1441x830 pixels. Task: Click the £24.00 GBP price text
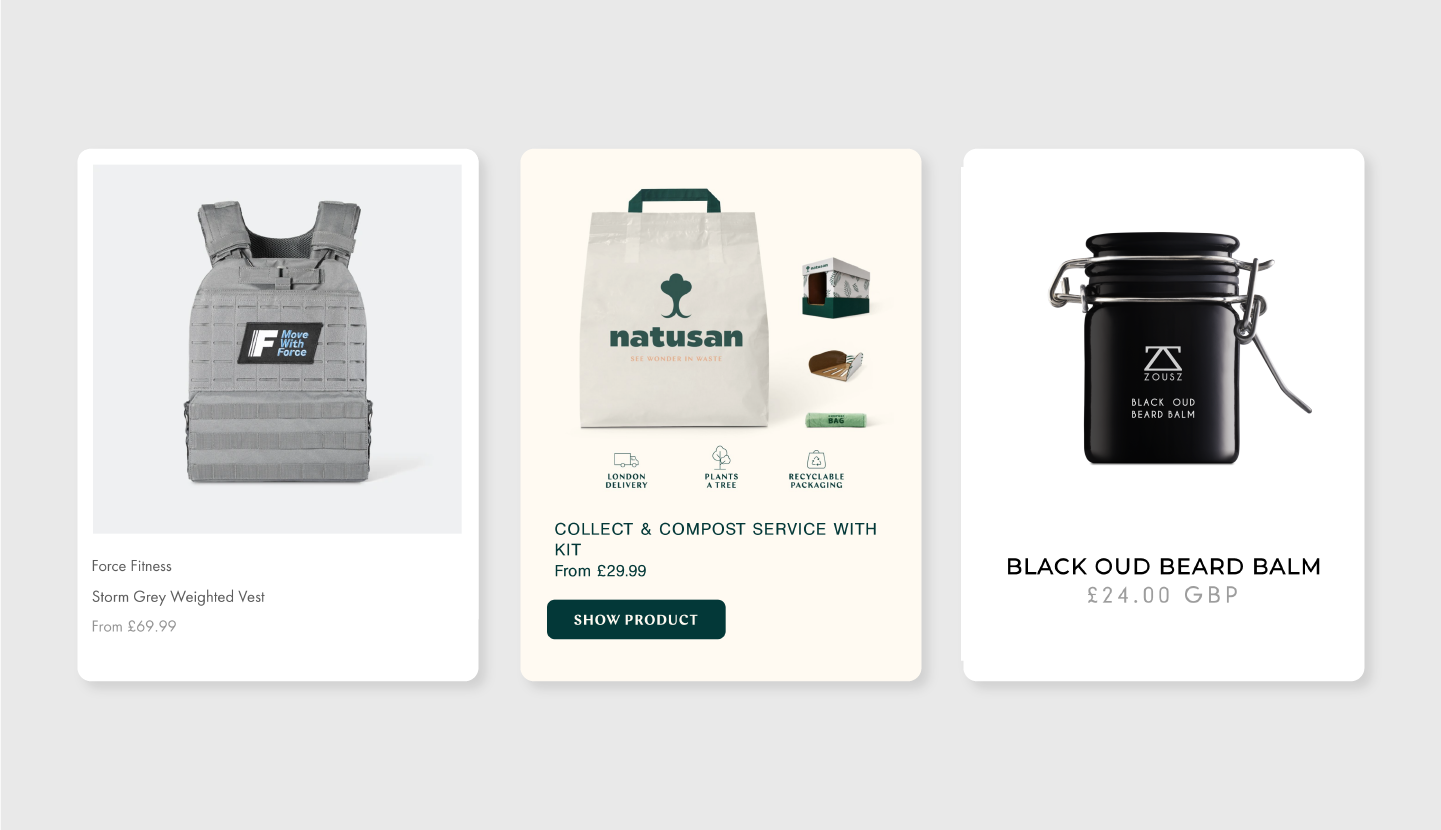coord(1163,596)
